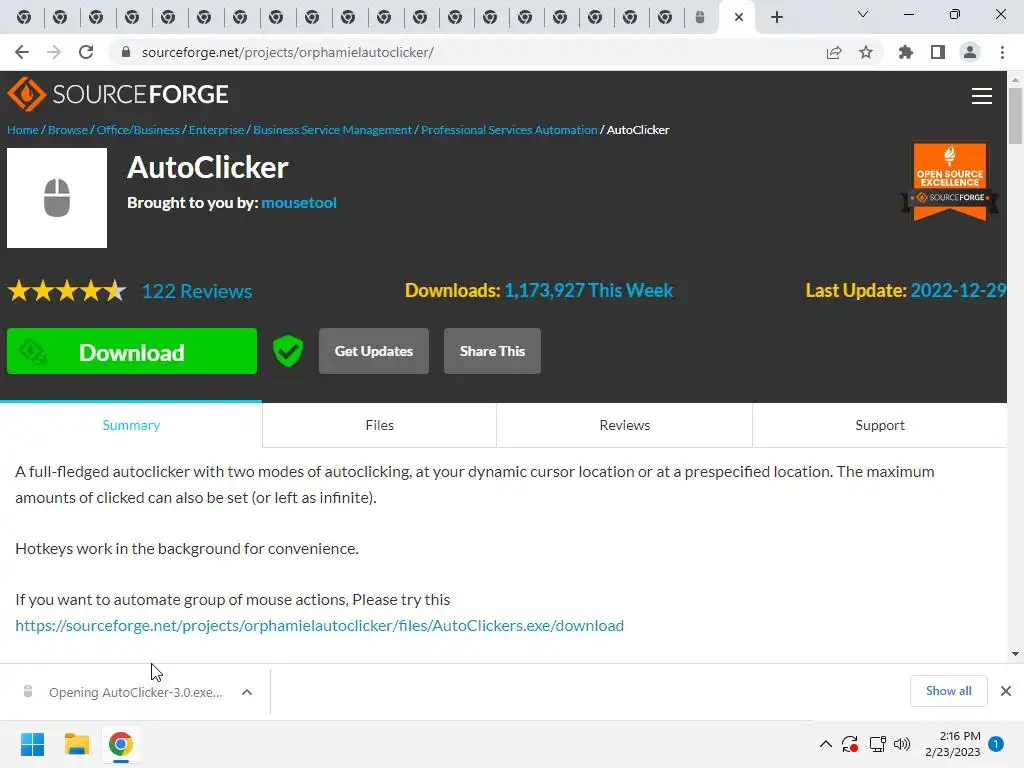Click the volume speaker tray icon
Viewport: 1024px width, 768px height.
pyautogui.click(x=902, y=744)
